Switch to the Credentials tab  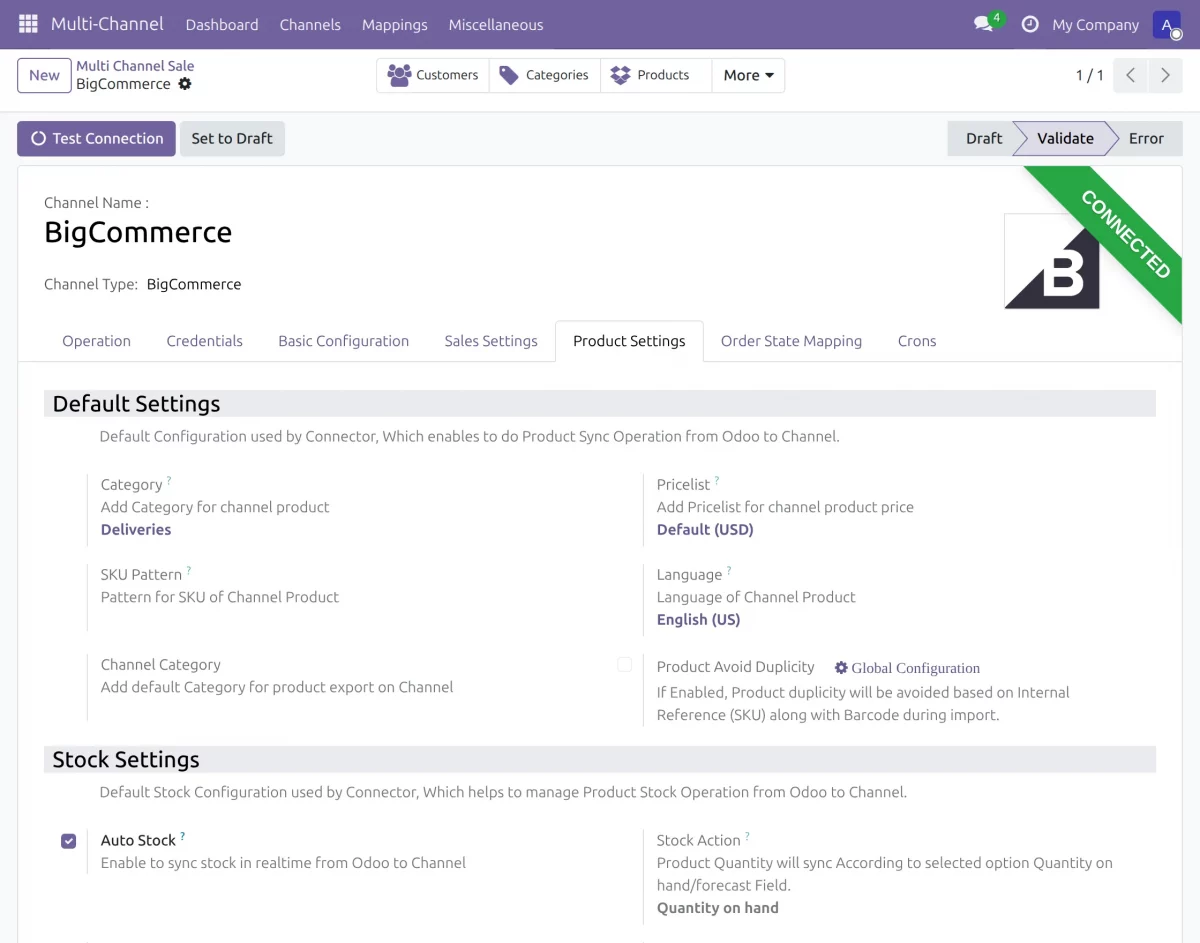point(204,341)
